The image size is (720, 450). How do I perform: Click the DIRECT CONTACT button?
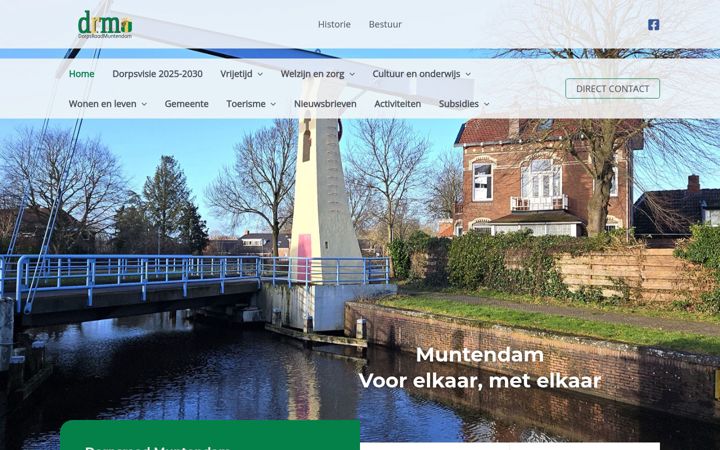(613, 89)
